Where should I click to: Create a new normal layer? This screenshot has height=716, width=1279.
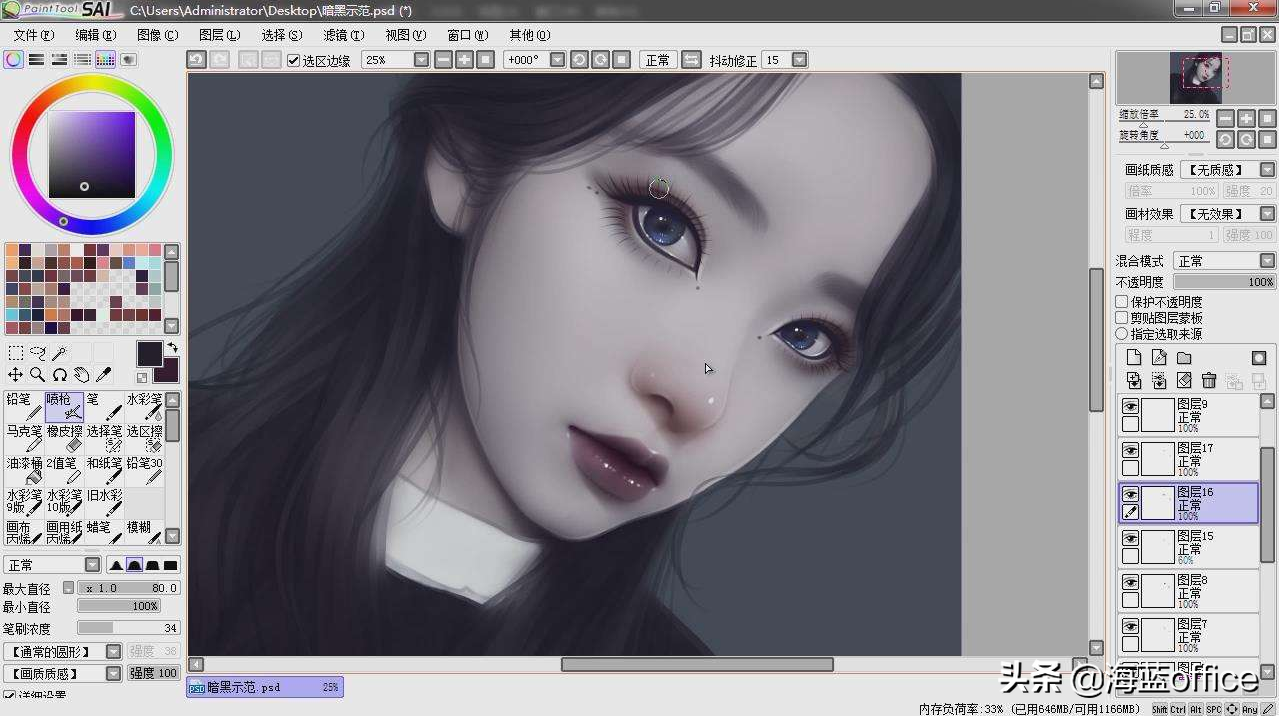1134,358
